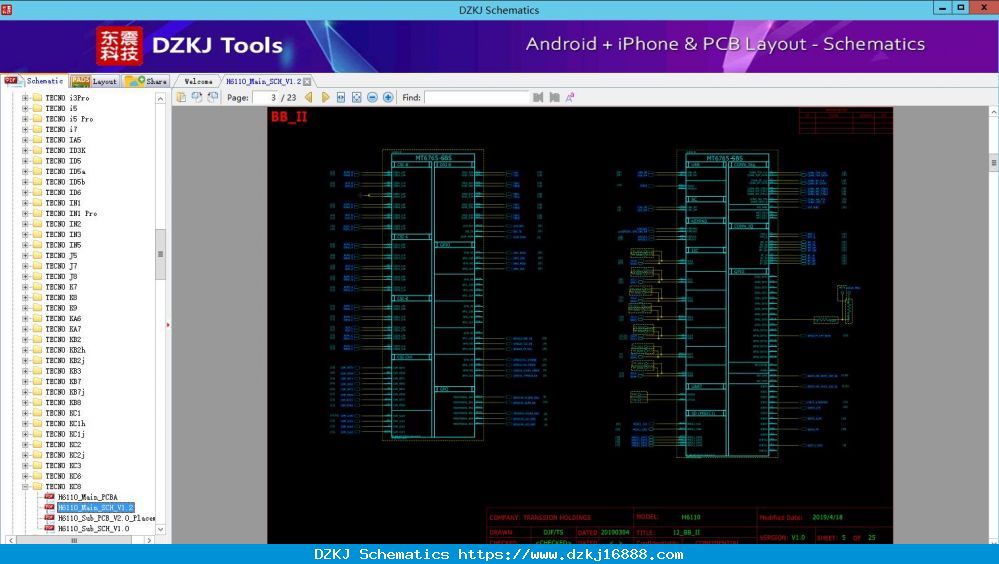Switch to the Schematic tab
Viewport: 999px width, 564px height.
point(34,81)
